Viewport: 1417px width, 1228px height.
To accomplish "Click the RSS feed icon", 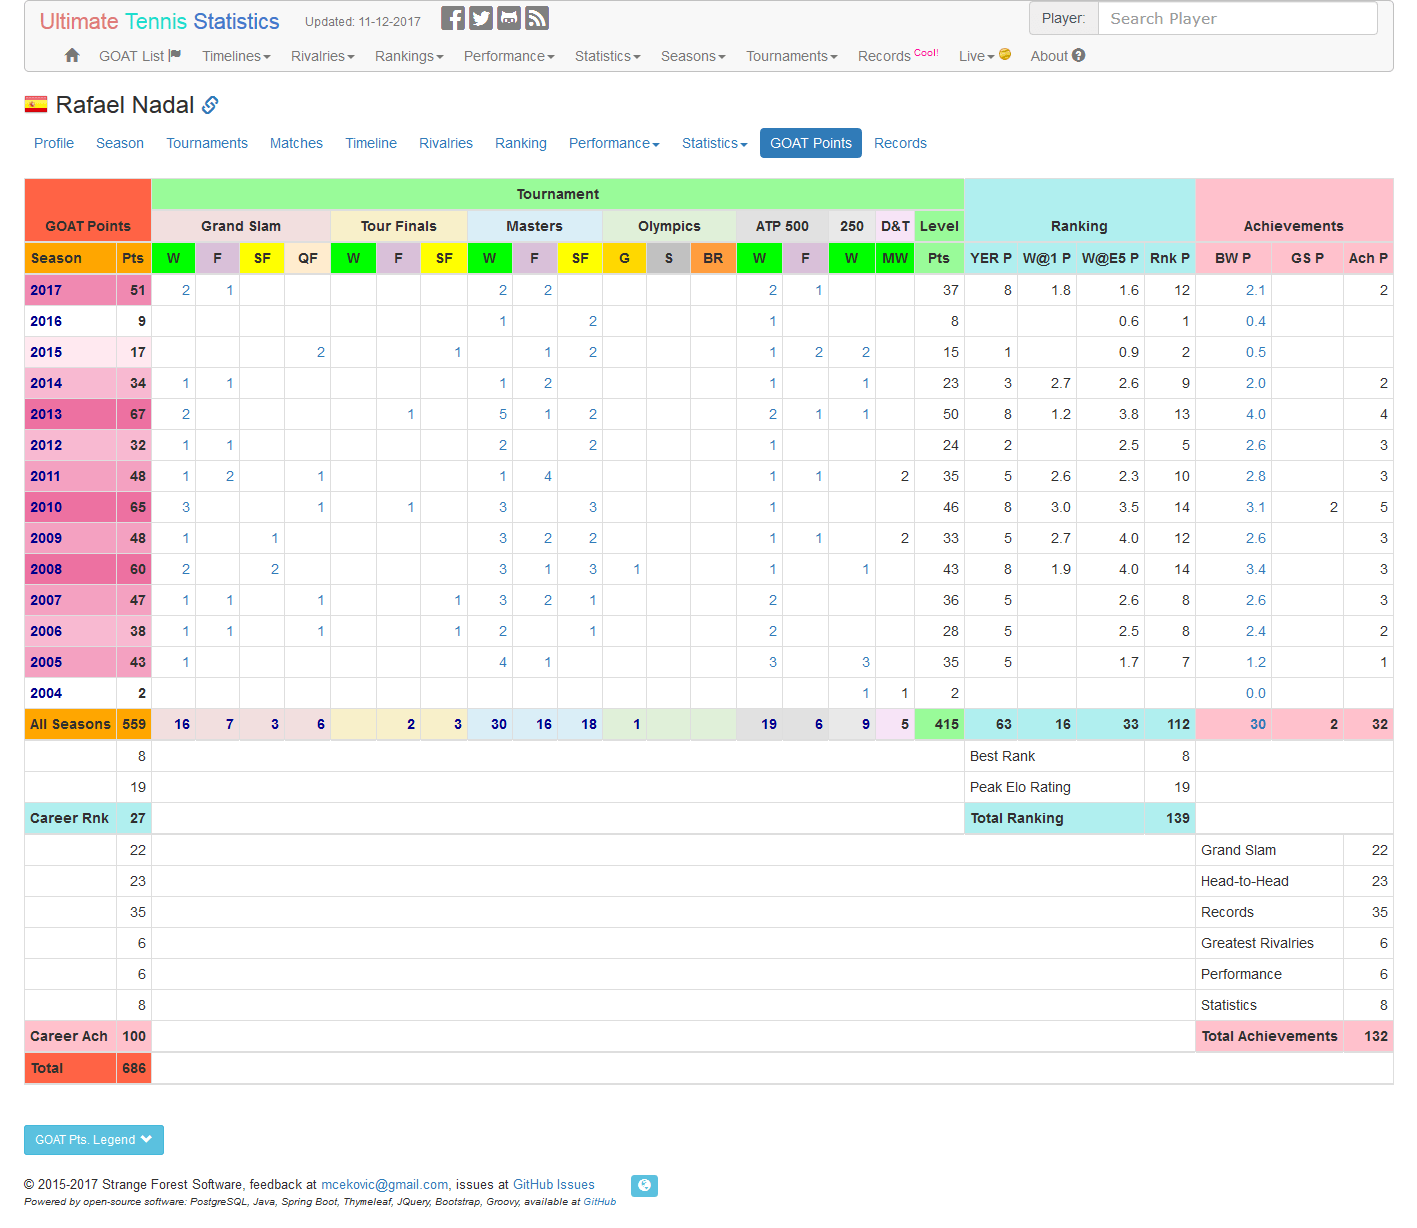I will pos(536,17).
